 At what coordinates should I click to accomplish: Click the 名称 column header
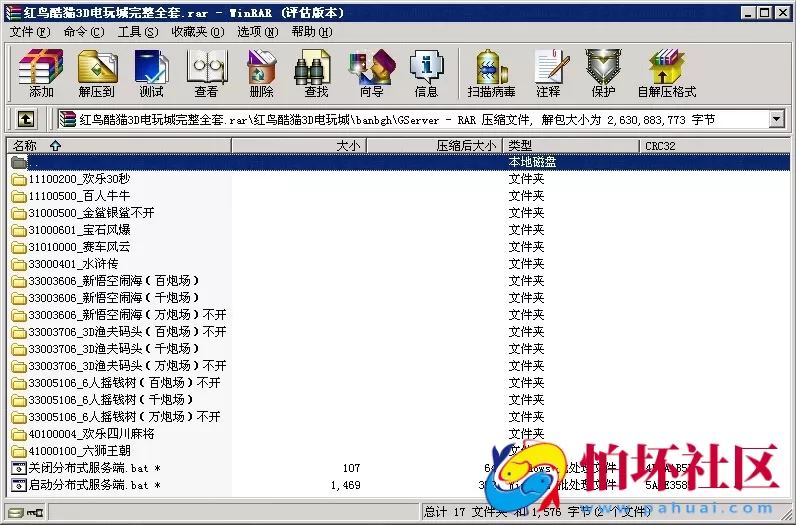119,146
